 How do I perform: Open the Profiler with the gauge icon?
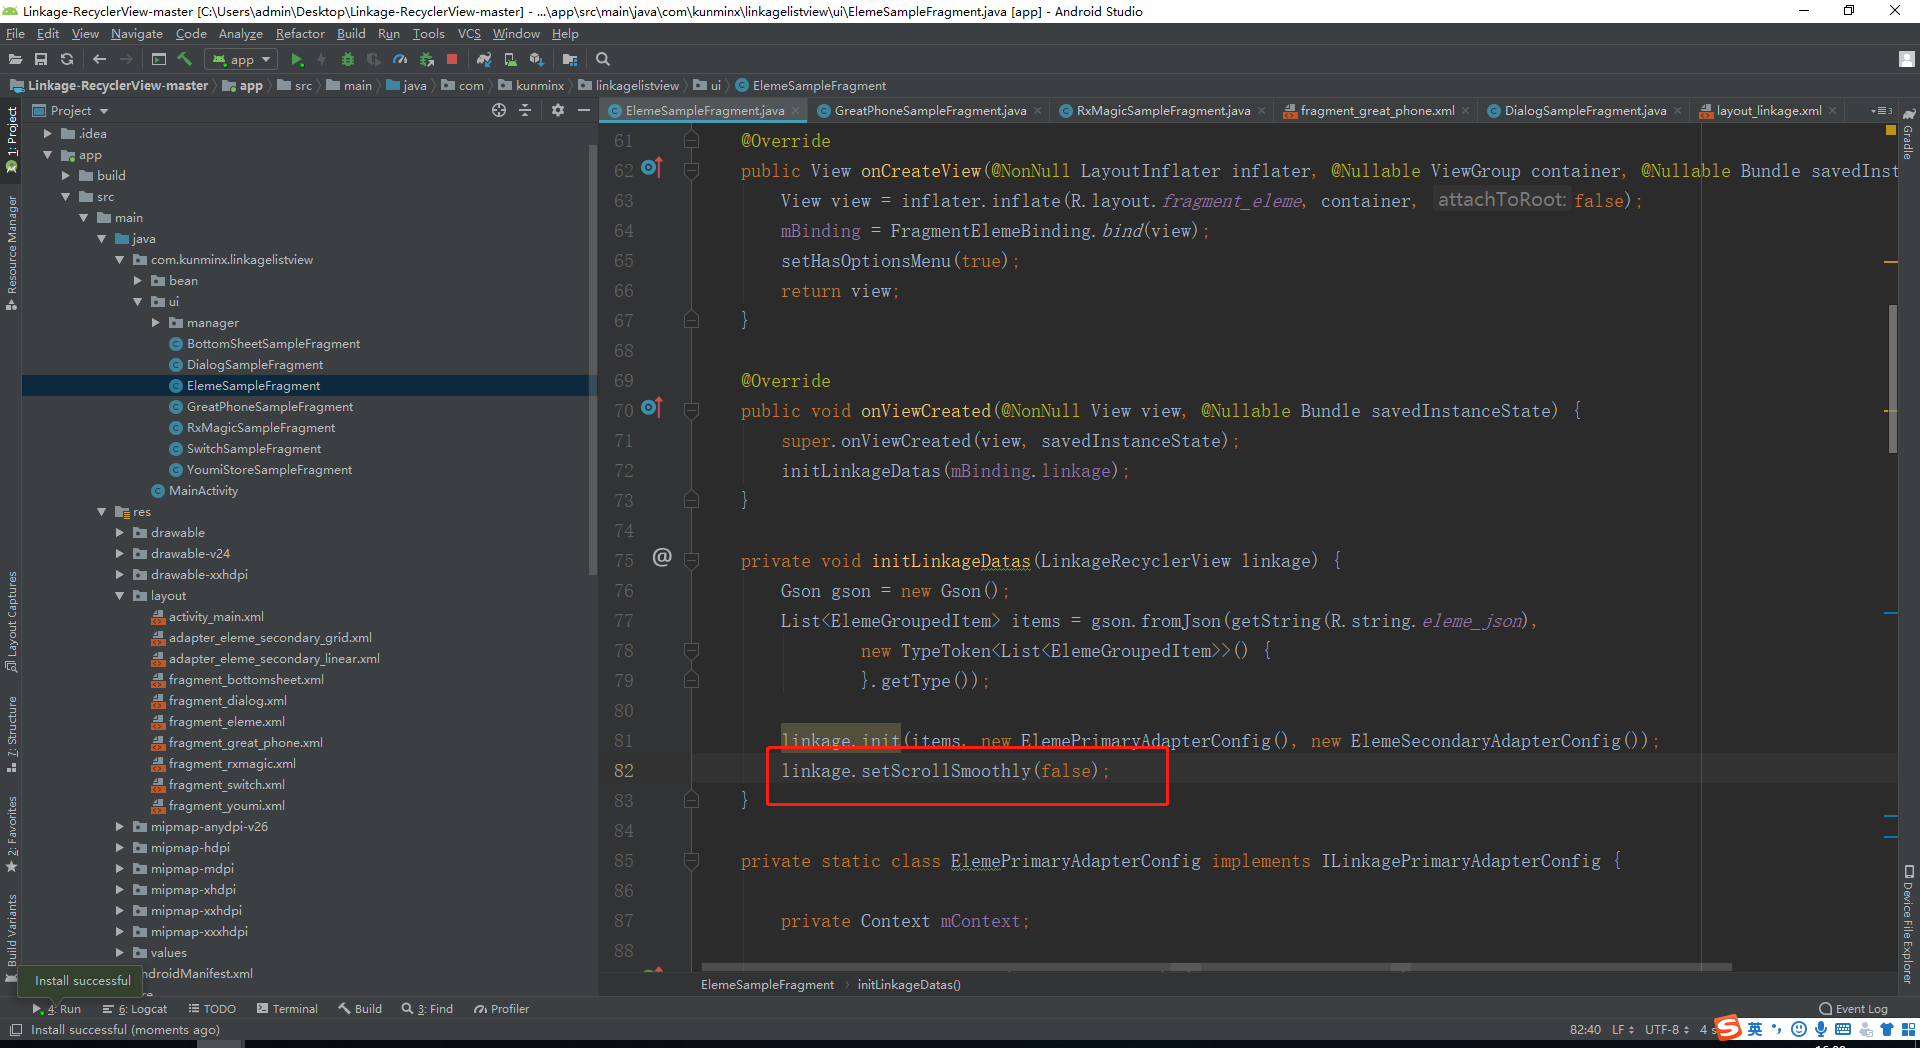(x=399, y=59)
